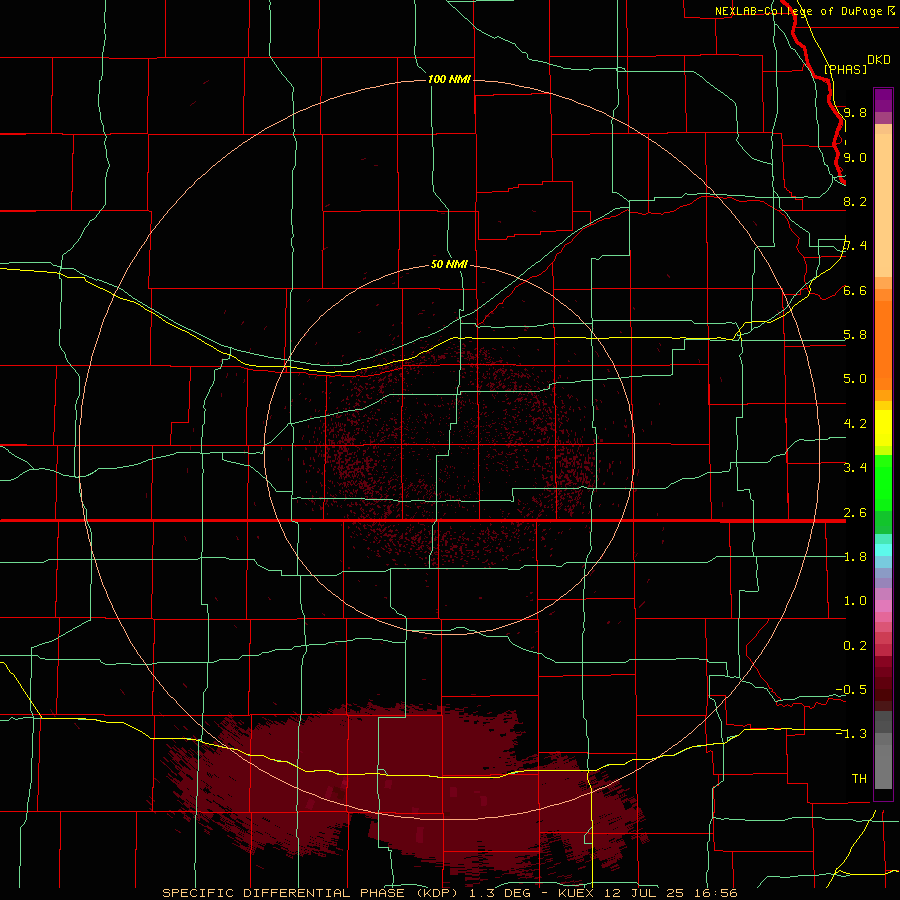Click the 4.2 legend value
Image resolution: width=900 pixels, height=900 pixels.
(855, 424)
